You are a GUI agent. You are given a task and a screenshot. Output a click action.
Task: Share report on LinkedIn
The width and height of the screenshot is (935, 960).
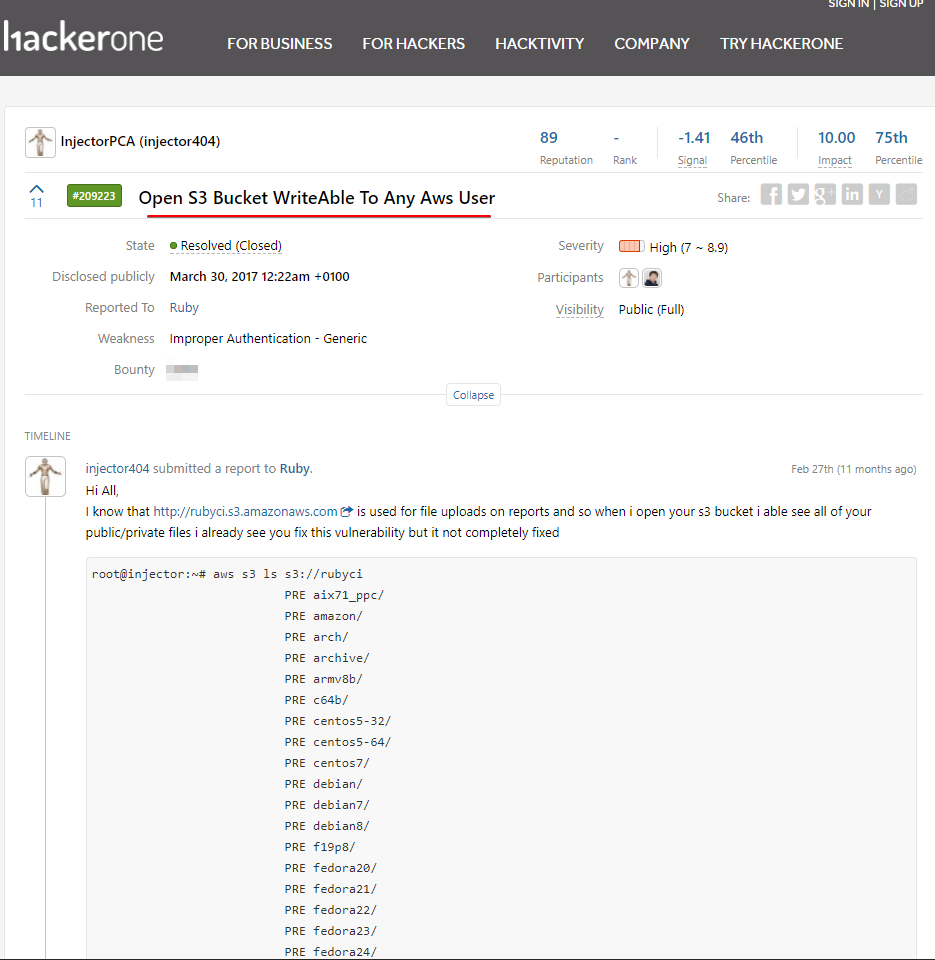(852, 195)
